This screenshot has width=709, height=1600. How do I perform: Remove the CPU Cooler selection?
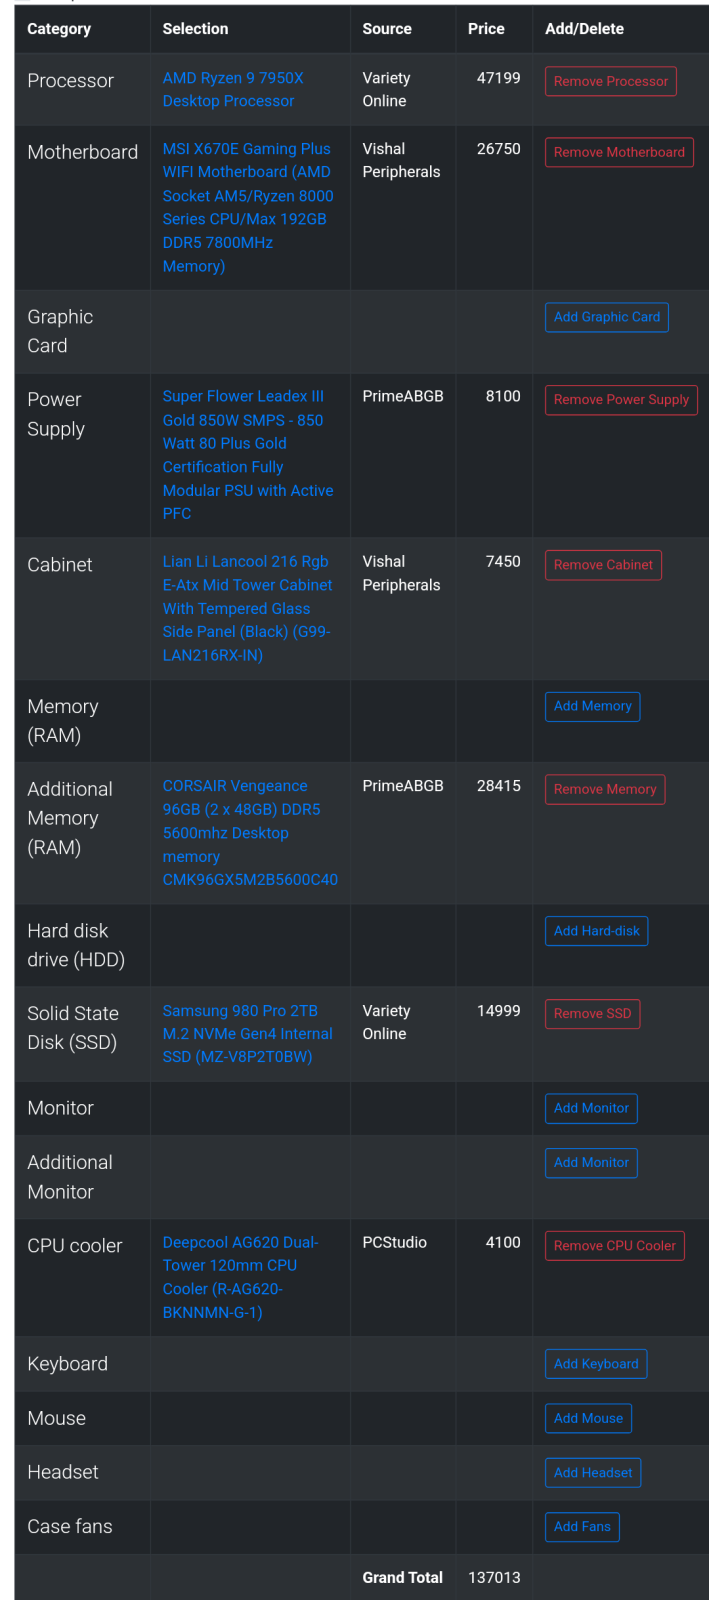(614, 1246)
